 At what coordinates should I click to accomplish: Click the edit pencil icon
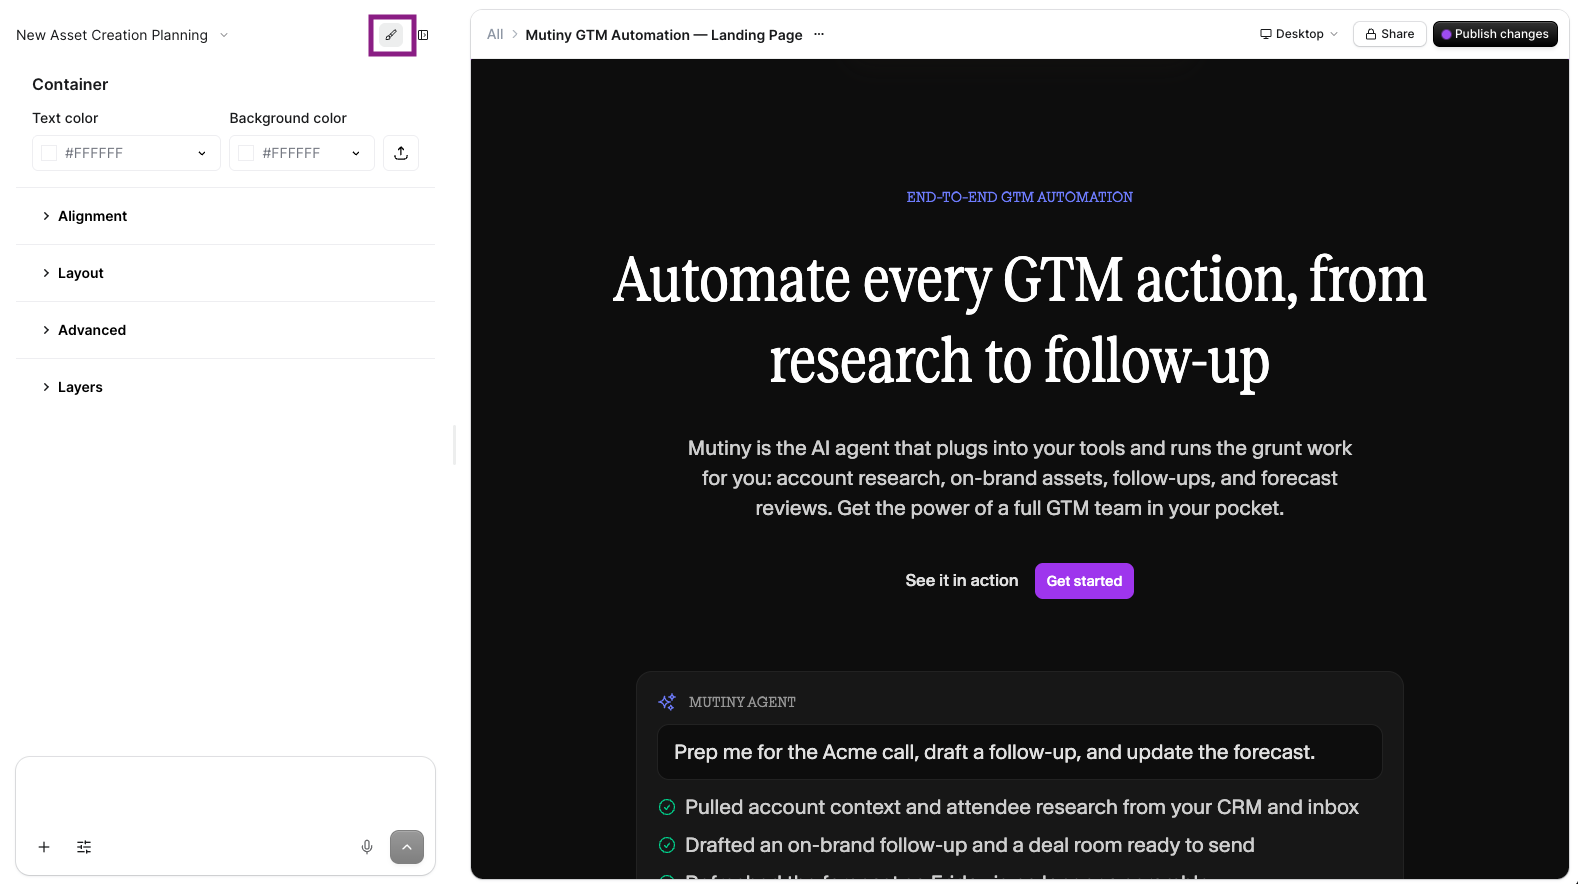pyautogui.click(x=391, y=35)
